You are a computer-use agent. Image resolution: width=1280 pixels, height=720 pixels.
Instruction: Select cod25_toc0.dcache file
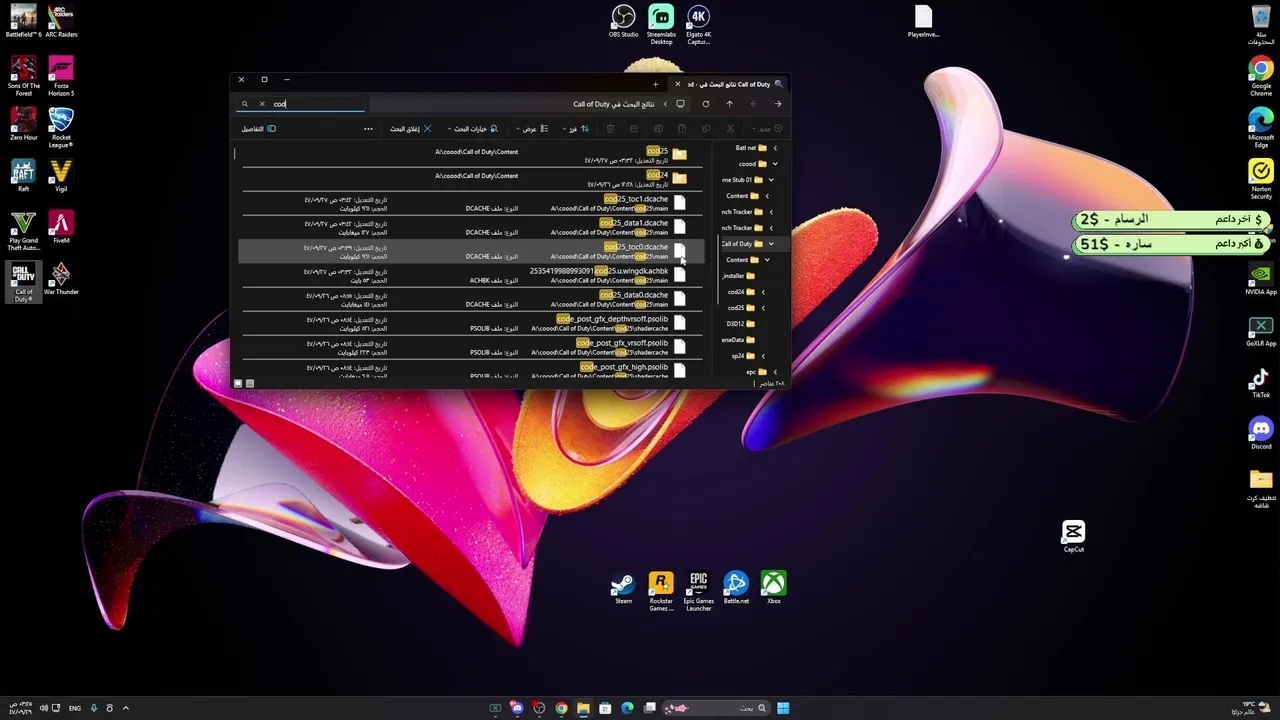click(x=470, y=252)
